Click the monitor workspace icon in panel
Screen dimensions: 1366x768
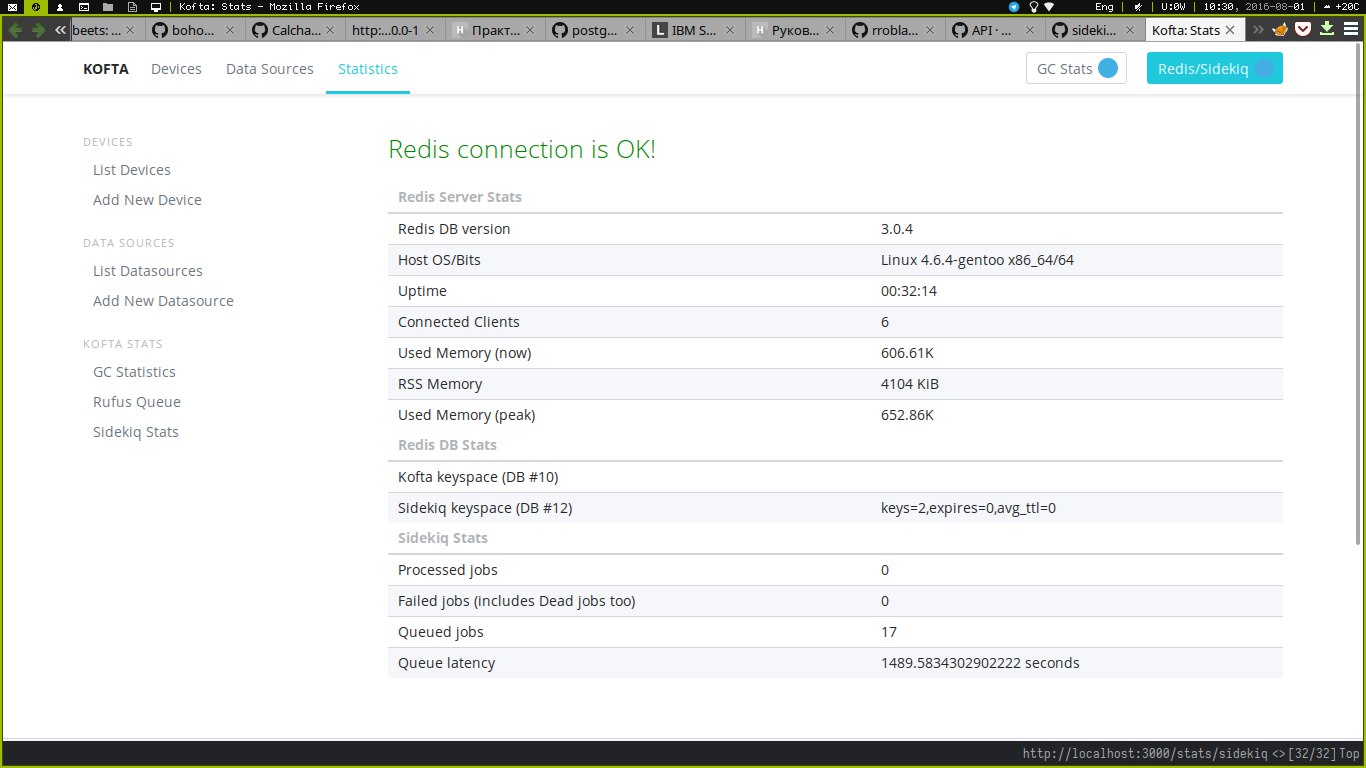point(155,6)
